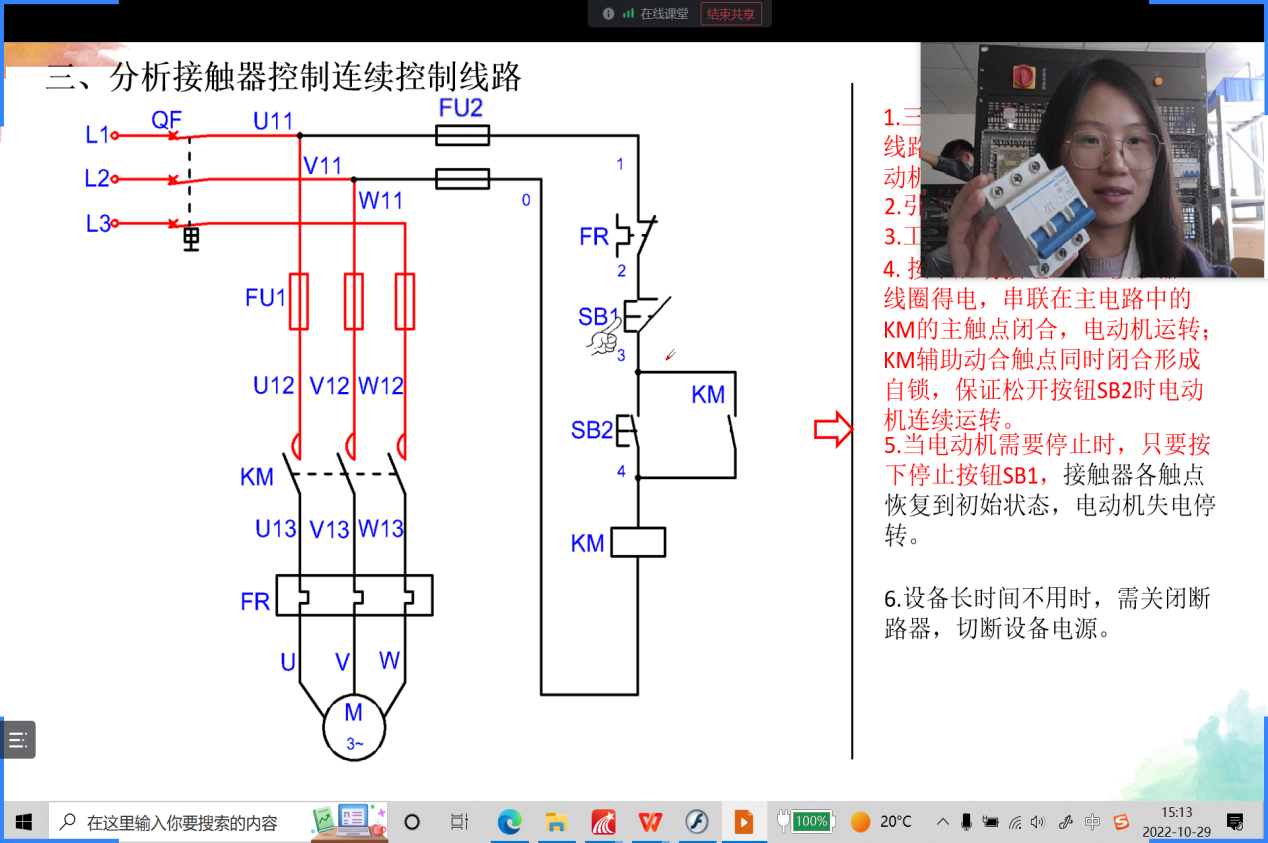
Task: Expand hidden system tray icons
Action: pos(942,822)
